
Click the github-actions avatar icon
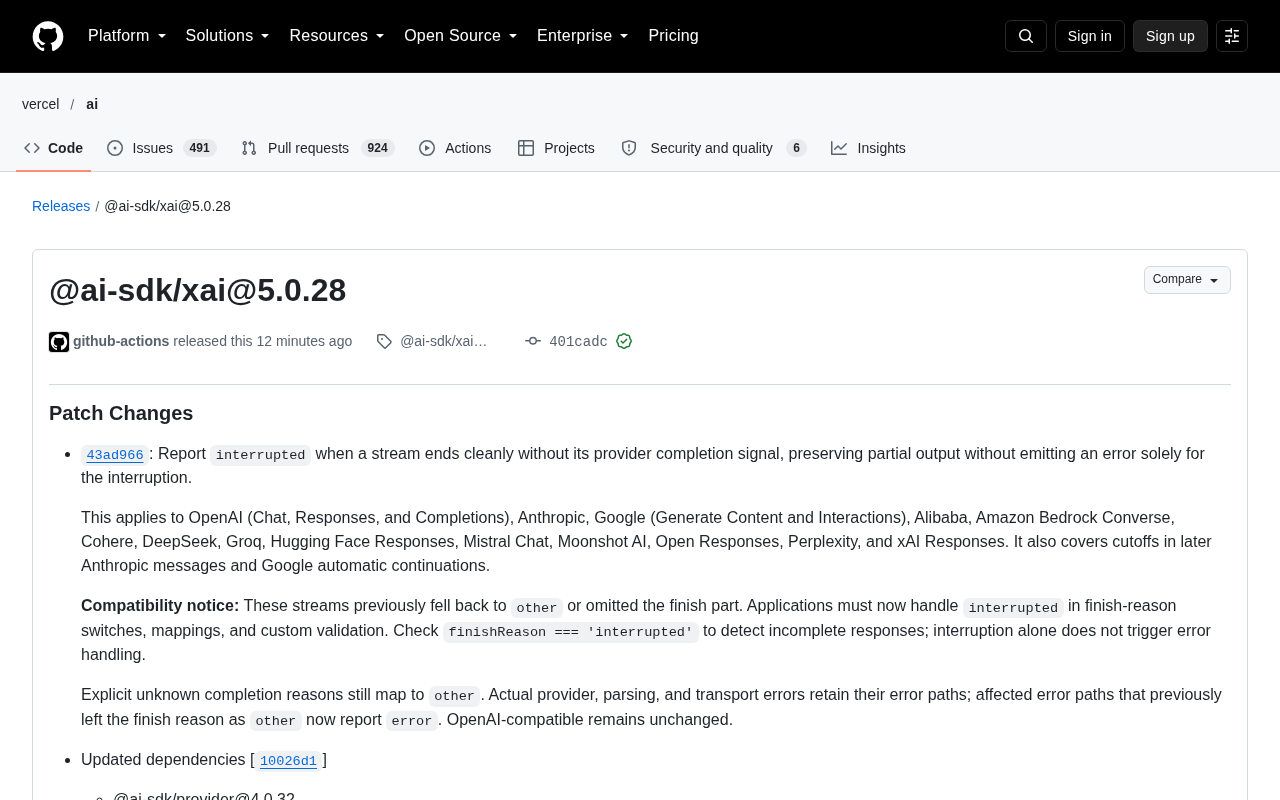[x=59, y=342]
